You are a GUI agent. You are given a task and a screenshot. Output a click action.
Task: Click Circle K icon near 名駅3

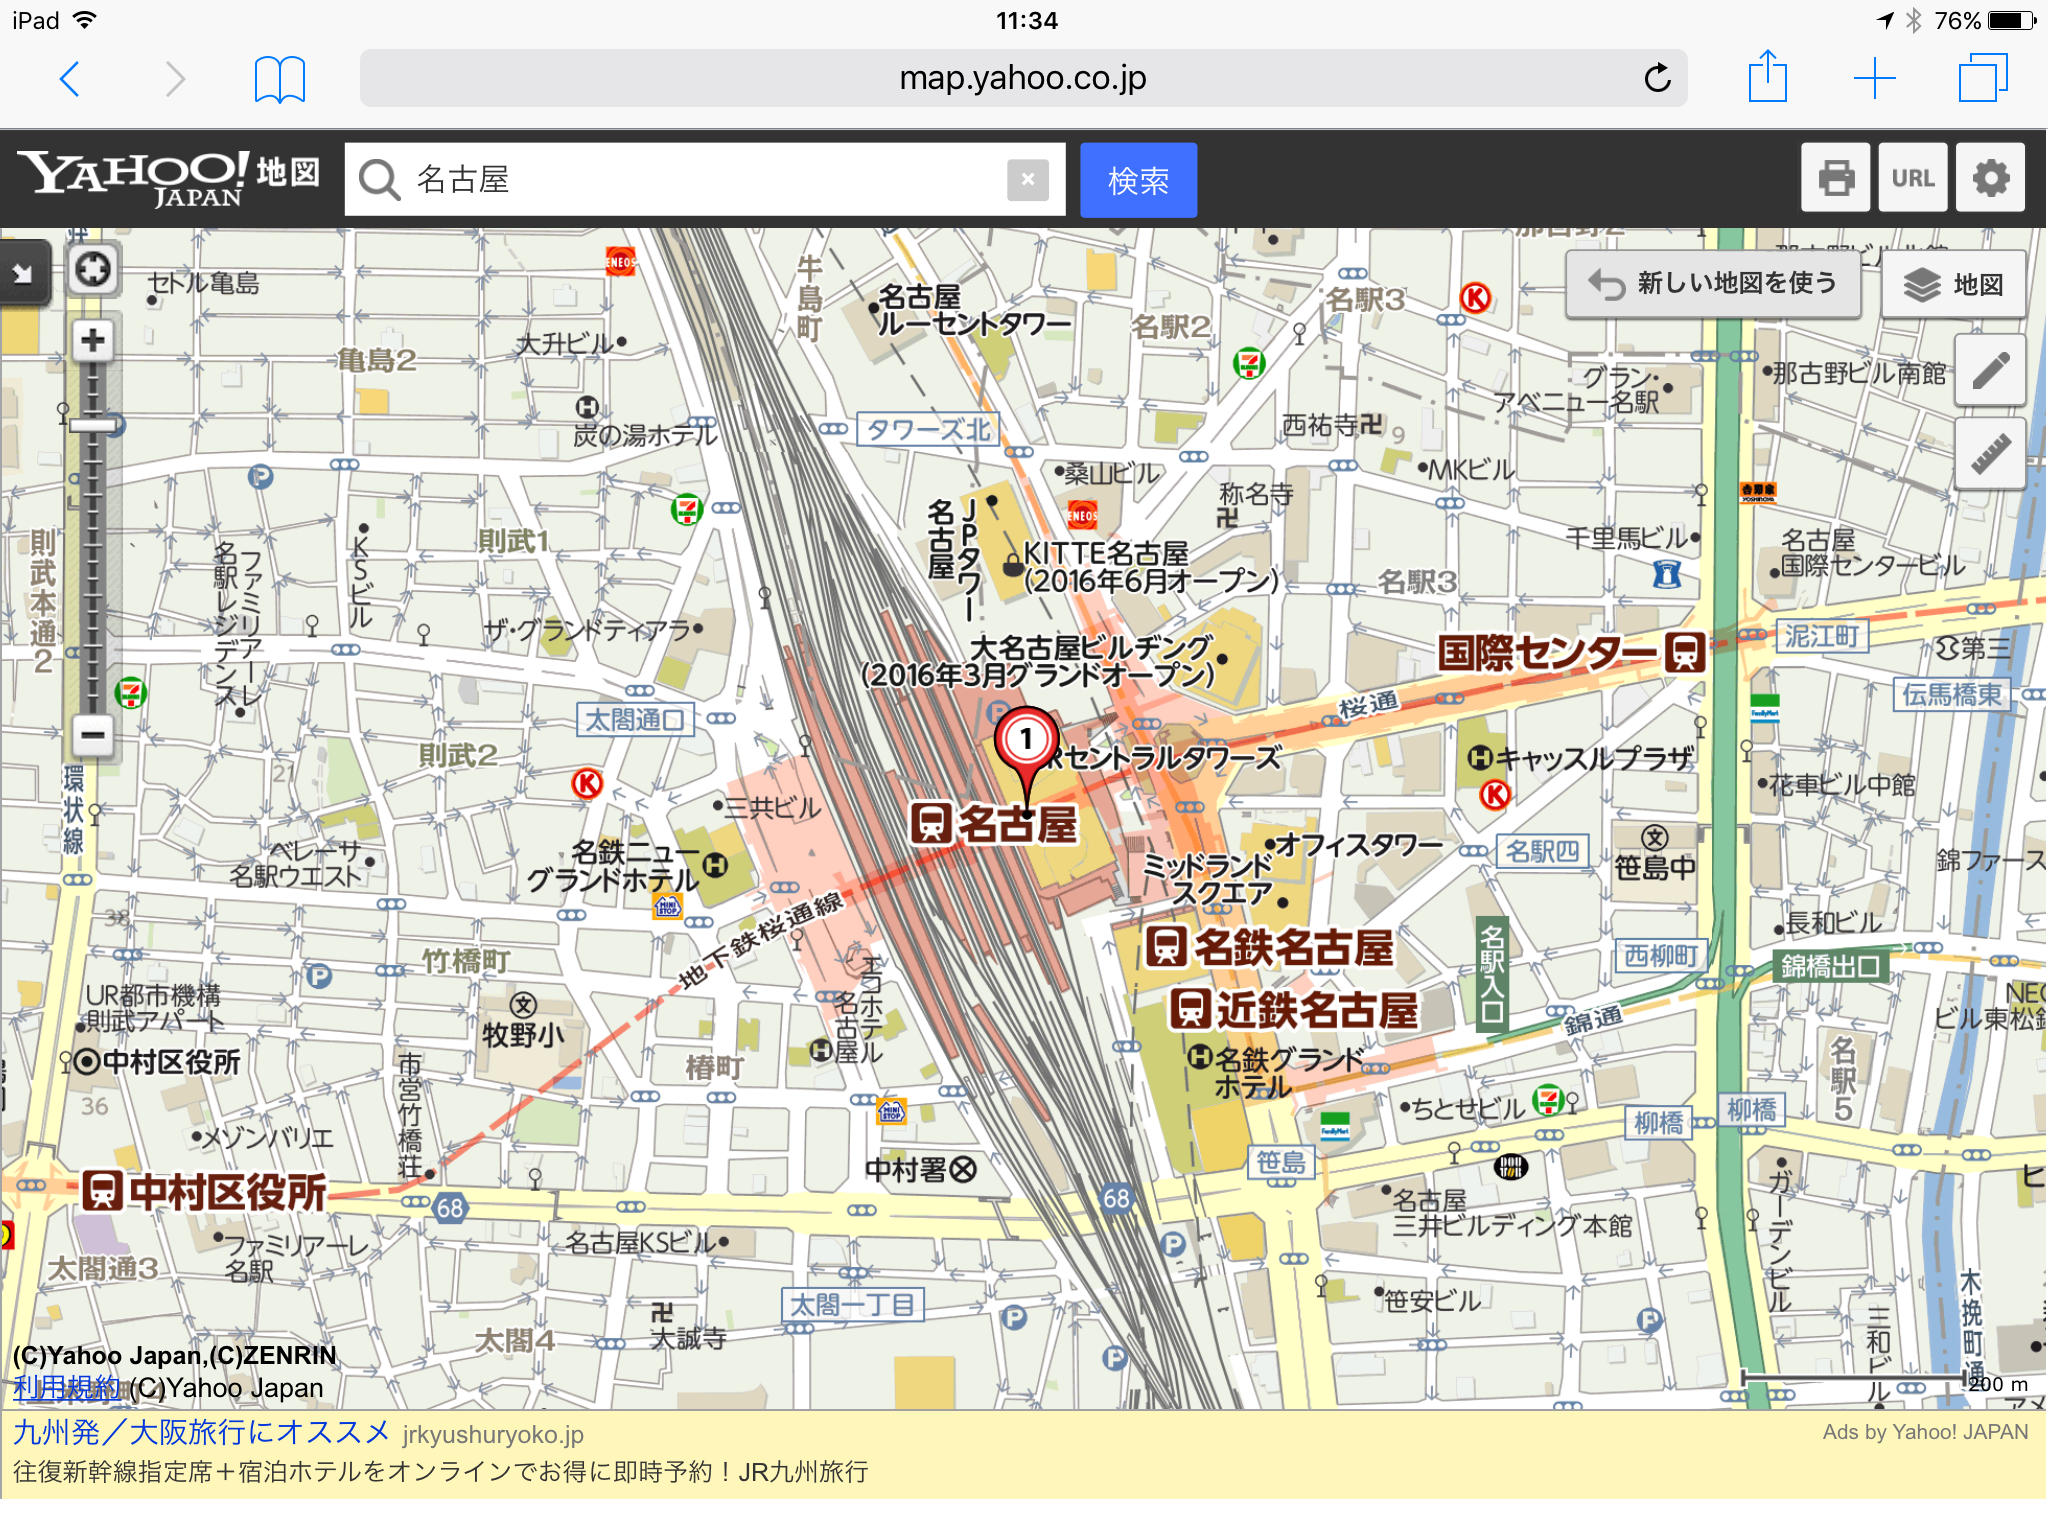point(1476,298)
